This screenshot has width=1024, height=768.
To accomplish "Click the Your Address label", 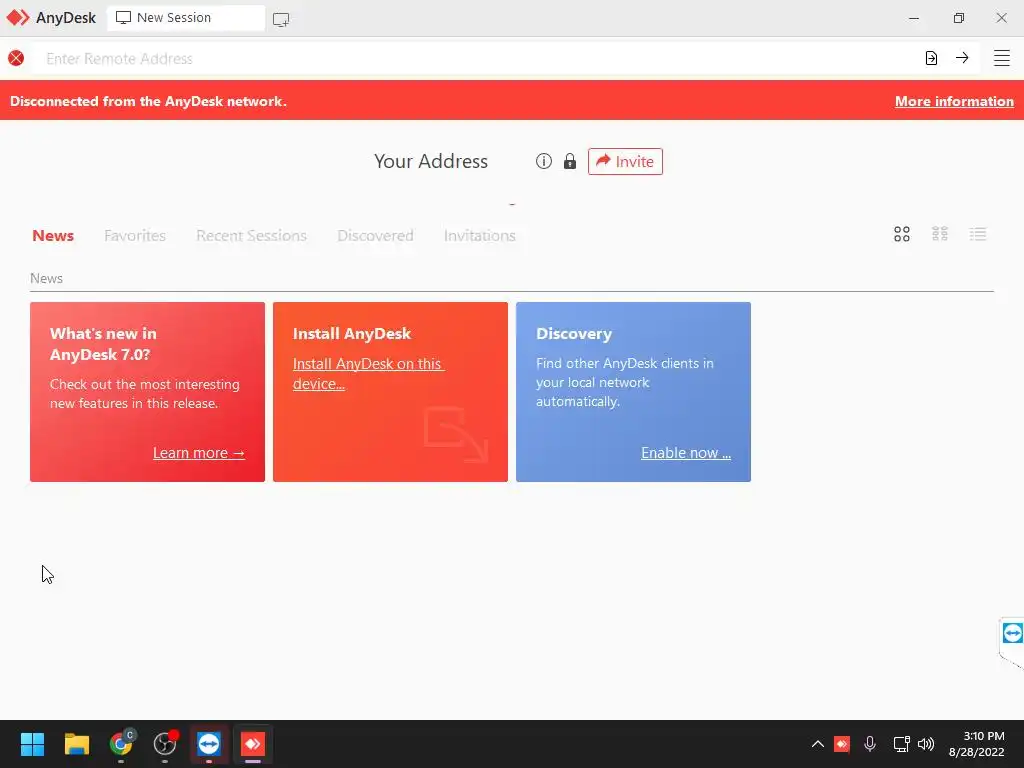I will coord(431,161).
